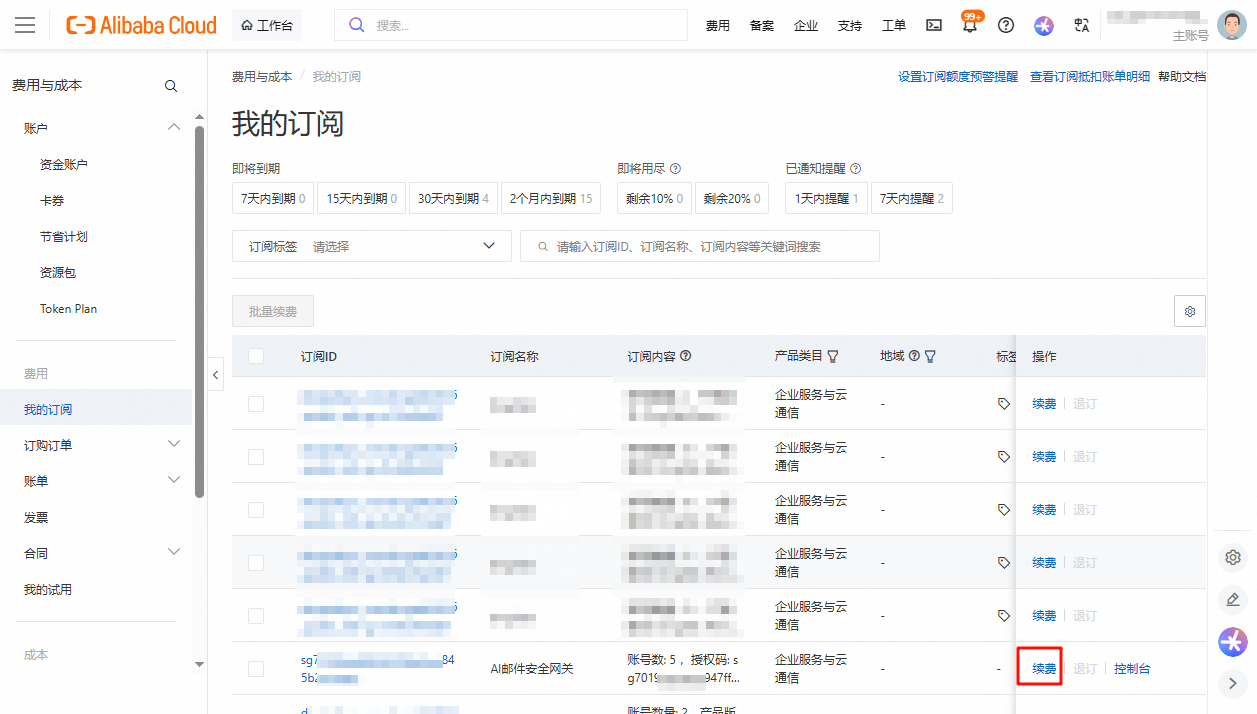
Task: Open 控制台 link in AI邮件安全网关 row
Action: pyautogui.click(x=1132, y=669)
